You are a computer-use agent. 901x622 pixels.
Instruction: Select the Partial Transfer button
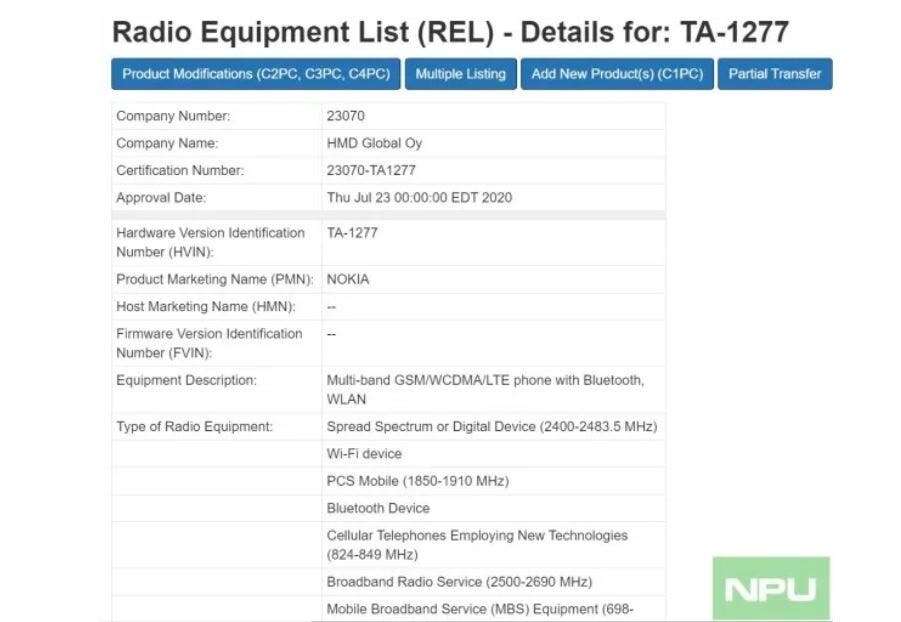point(774,74)
